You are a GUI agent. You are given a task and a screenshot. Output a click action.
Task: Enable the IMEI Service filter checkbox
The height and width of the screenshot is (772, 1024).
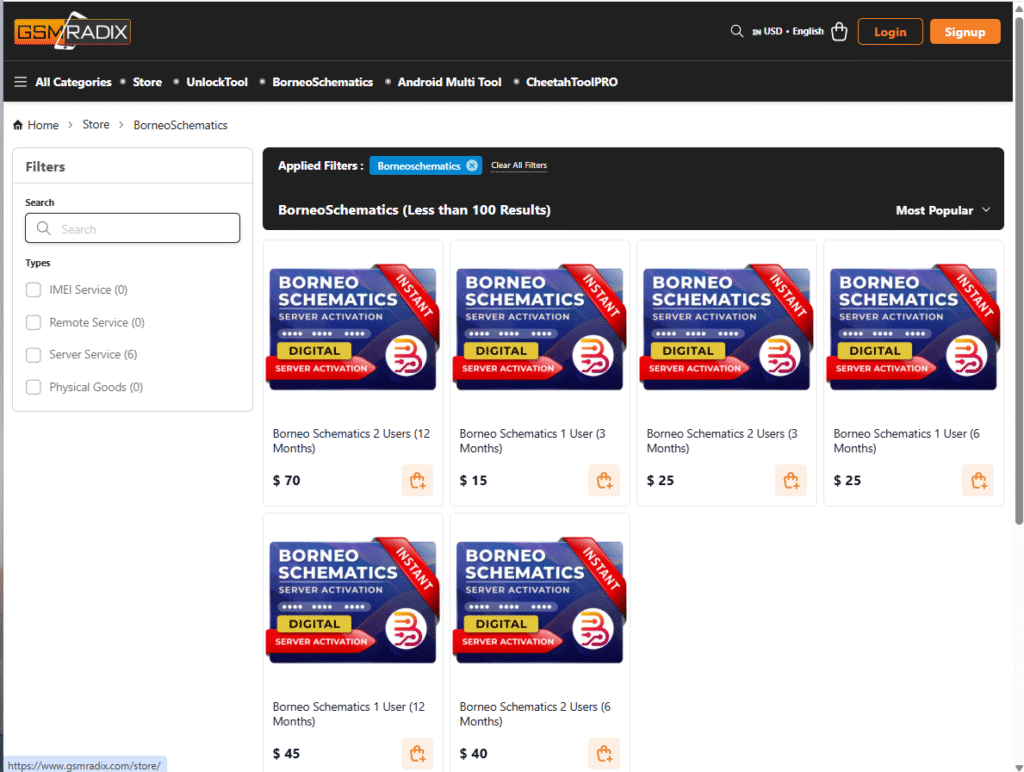33,289
